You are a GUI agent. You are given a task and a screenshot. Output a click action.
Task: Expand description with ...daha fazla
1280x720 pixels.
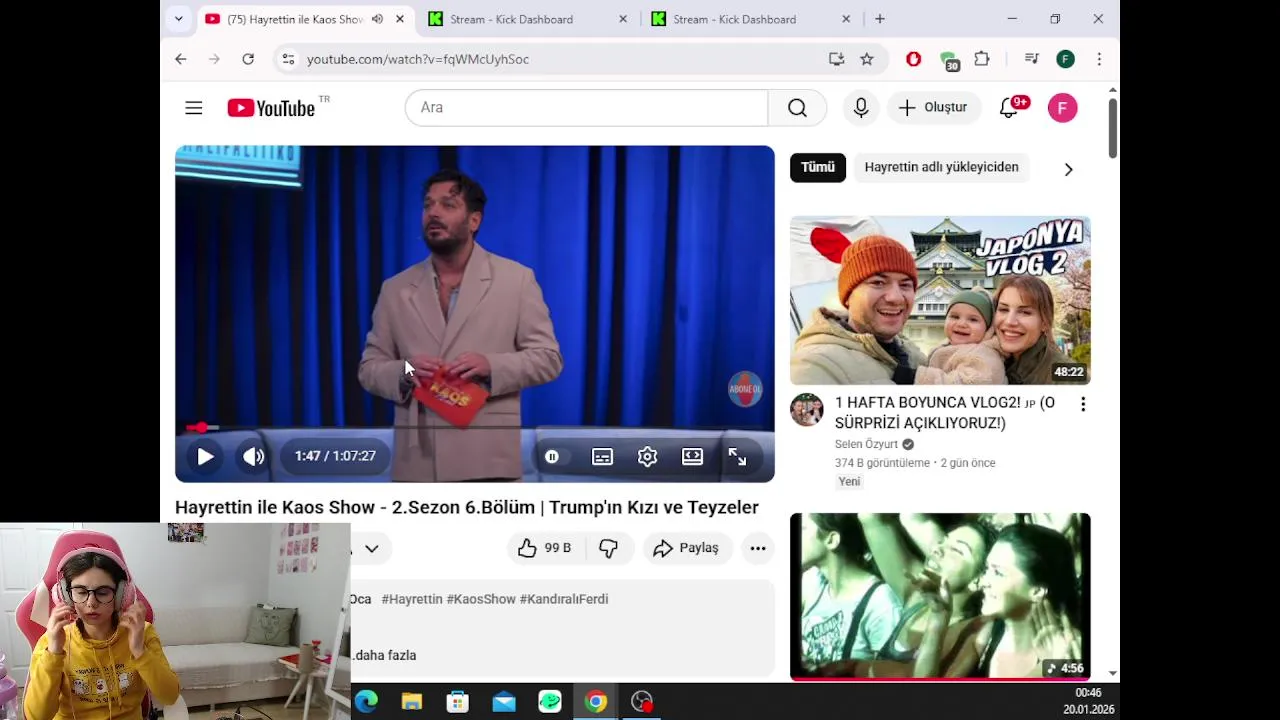(x=384, y=655)
